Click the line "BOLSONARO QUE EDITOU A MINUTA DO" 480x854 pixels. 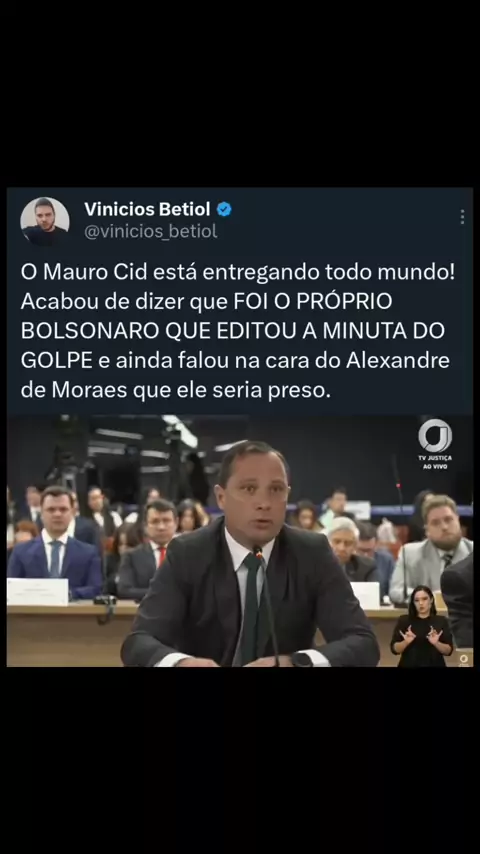(233, 331)
